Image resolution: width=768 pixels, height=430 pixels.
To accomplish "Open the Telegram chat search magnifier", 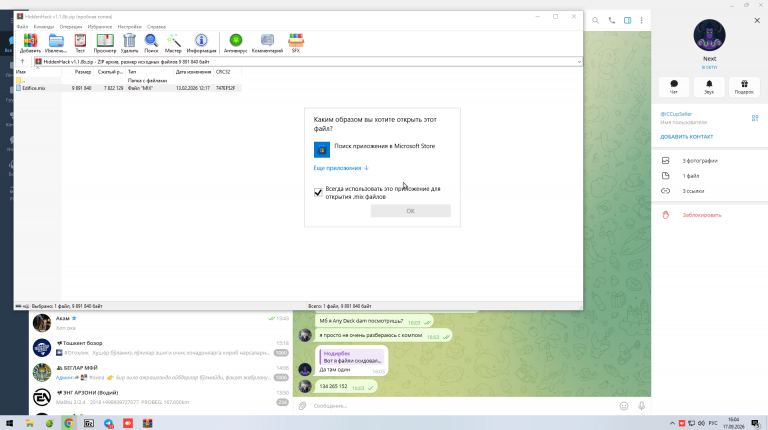I will click(x=596, y=21).
